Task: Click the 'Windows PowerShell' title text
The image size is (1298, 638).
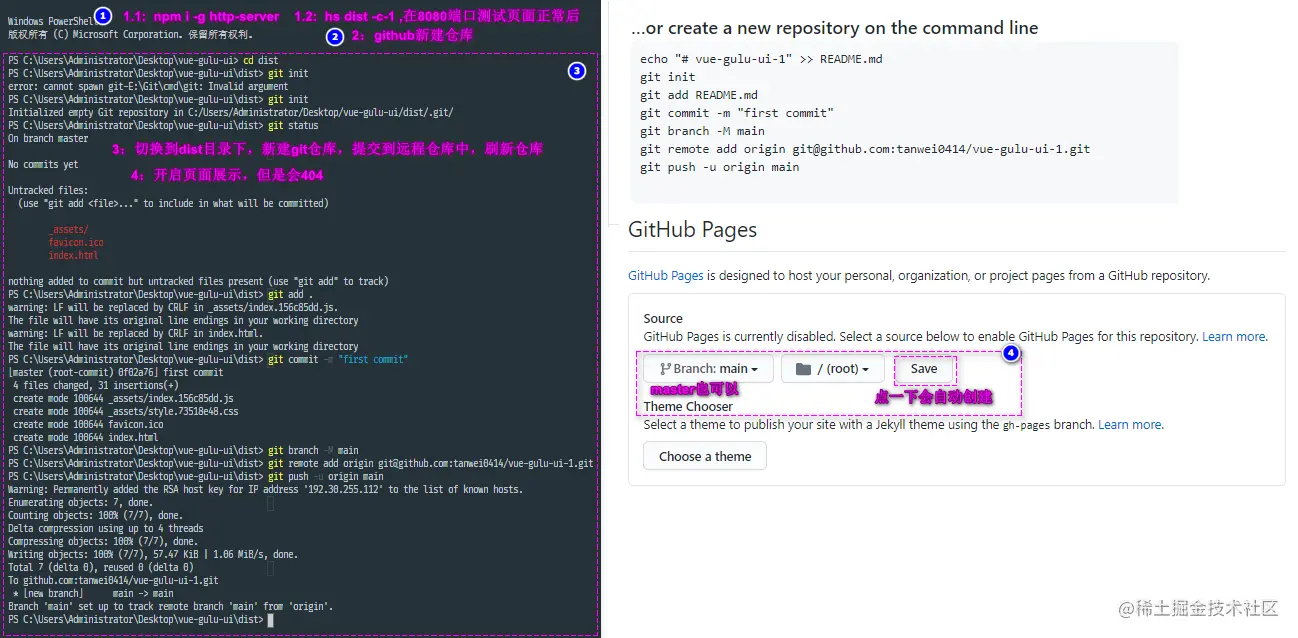Action: pos(50,21)
